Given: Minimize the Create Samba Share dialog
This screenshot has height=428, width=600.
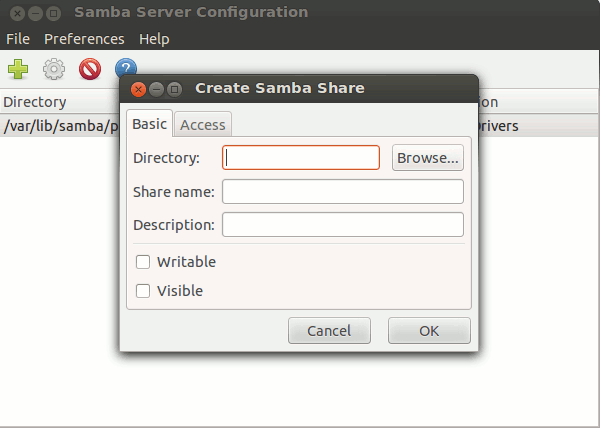Looking at the screenshot, I should tap(156, 90).
